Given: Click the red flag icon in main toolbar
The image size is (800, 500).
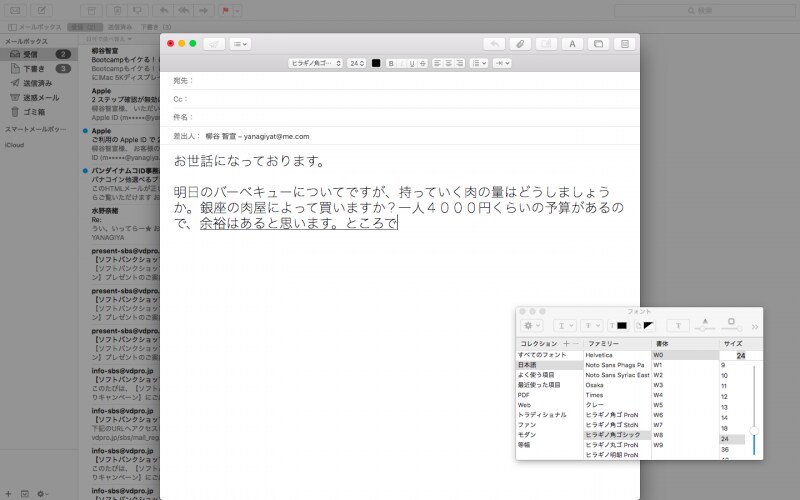Looking at the screenshot, I should point(226,10).
